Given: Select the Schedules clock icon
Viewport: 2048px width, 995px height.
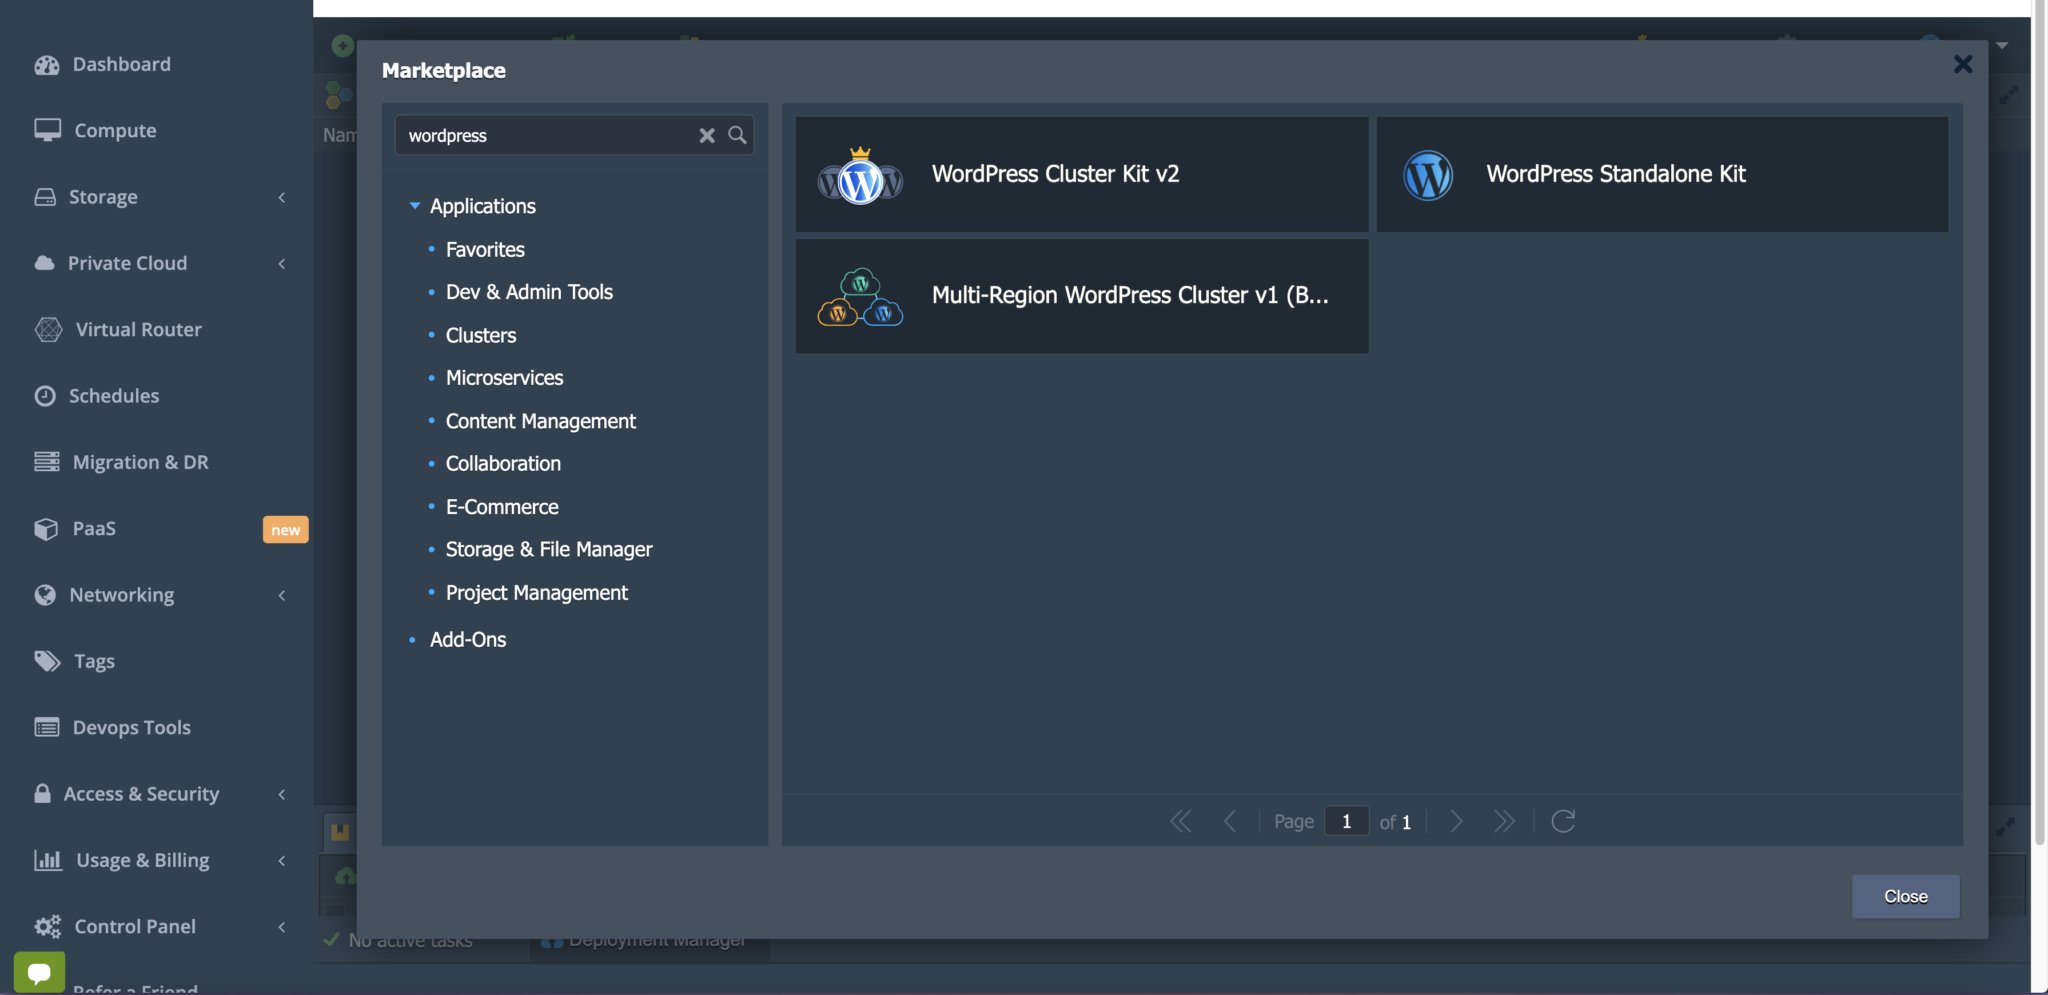Looking at the screenshot, I should 46,395.
